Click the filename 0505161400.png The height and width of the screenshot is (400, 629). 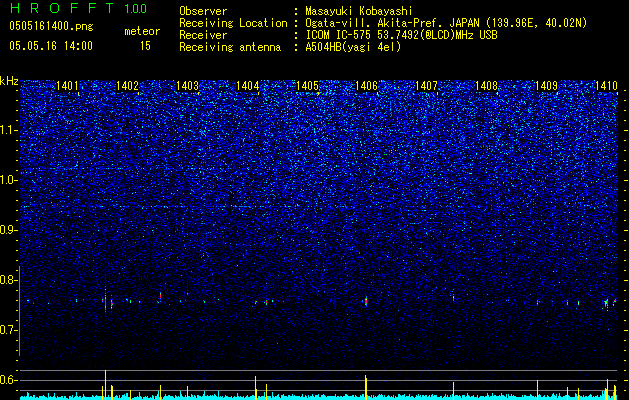(x=51, y=26)
